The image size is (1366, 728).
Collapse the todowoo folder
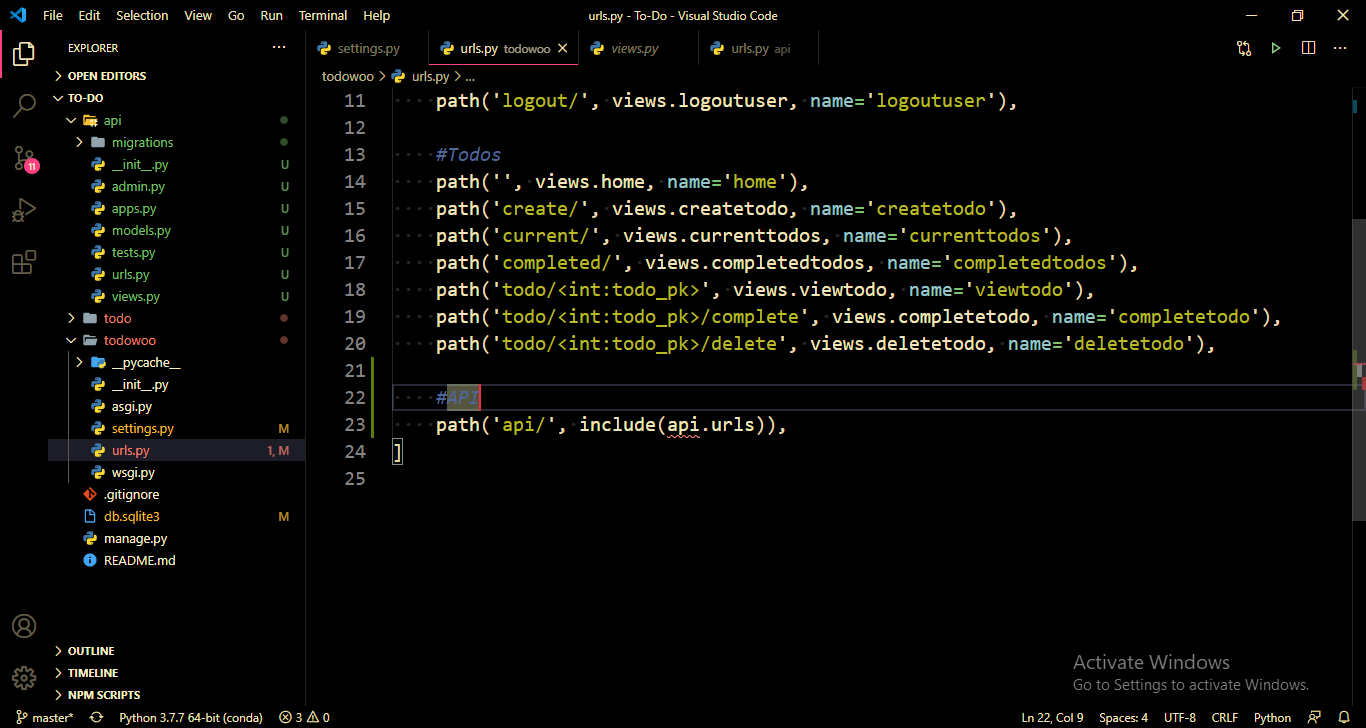point(176,340)
